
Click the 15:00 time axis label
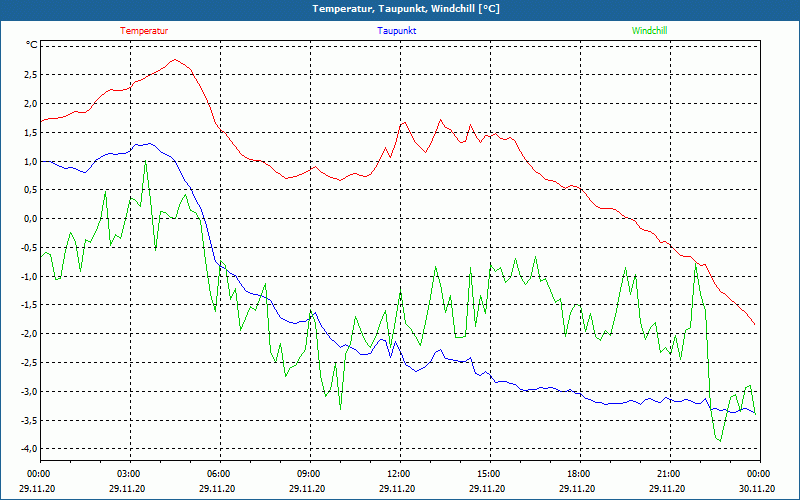pyautogui.click(x=488, y=474)
